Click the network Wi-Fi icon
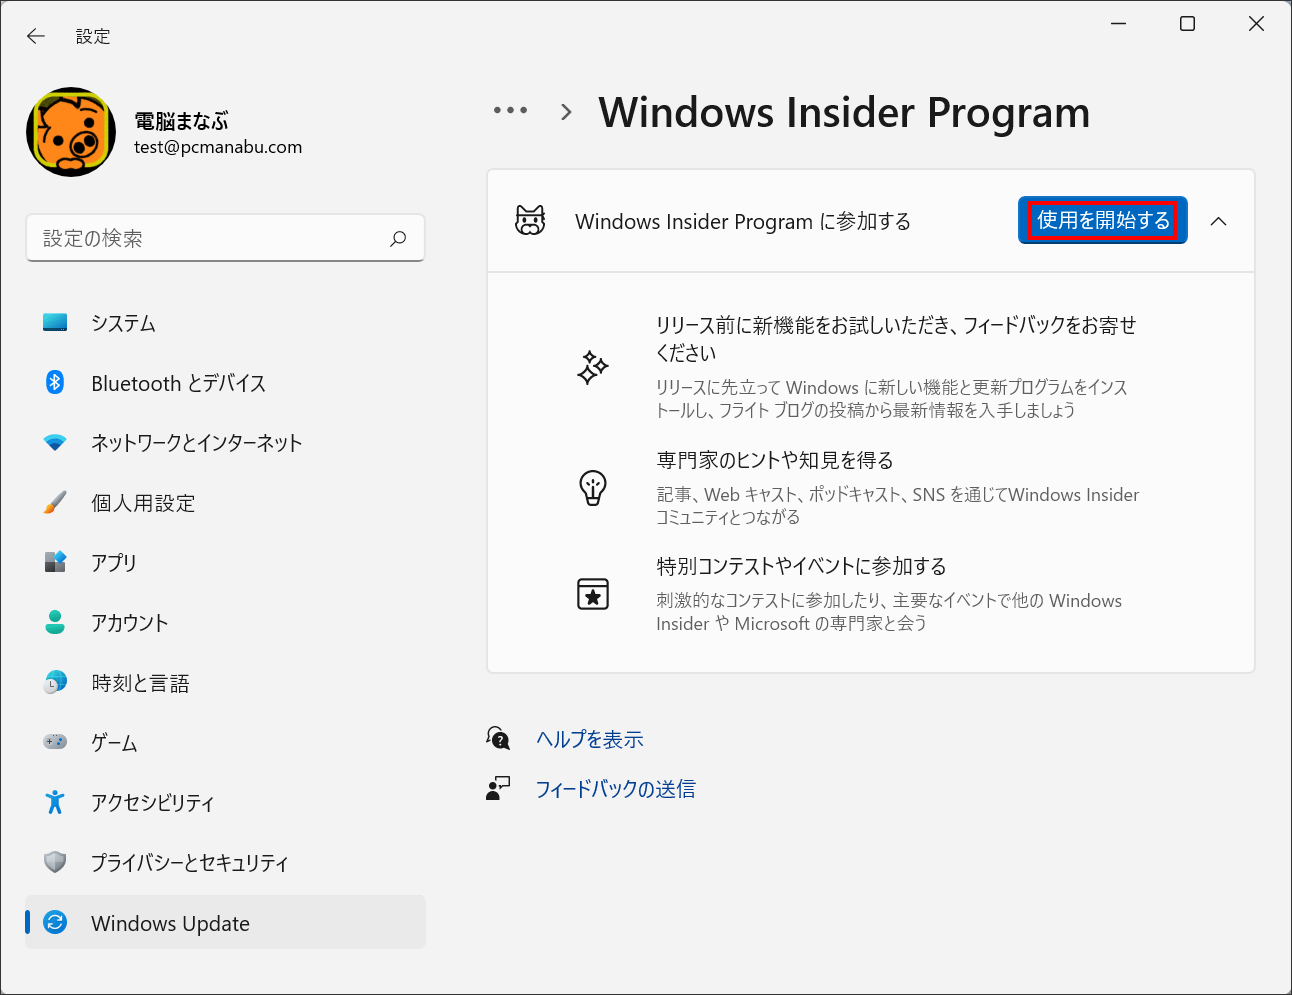 (x=55, y=442)
